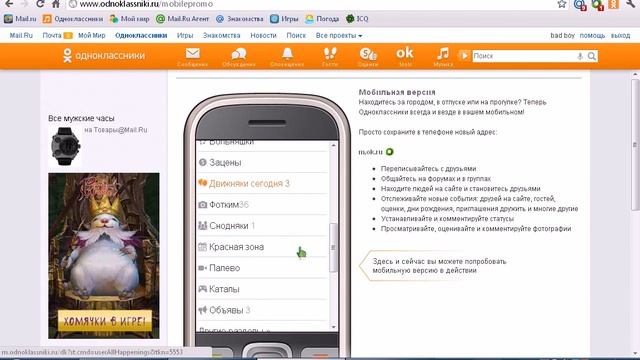The width and height of the screenshot is (640, 360).
Task: Click the wristwatch ad thumbnail
Action: 65,146
